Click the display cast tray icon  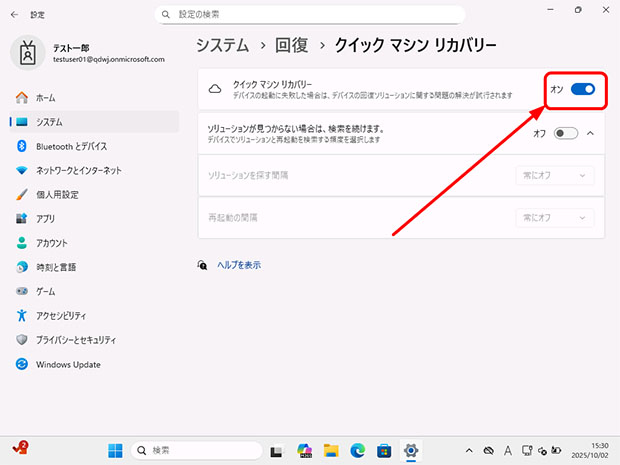click(x=527, y=450)
